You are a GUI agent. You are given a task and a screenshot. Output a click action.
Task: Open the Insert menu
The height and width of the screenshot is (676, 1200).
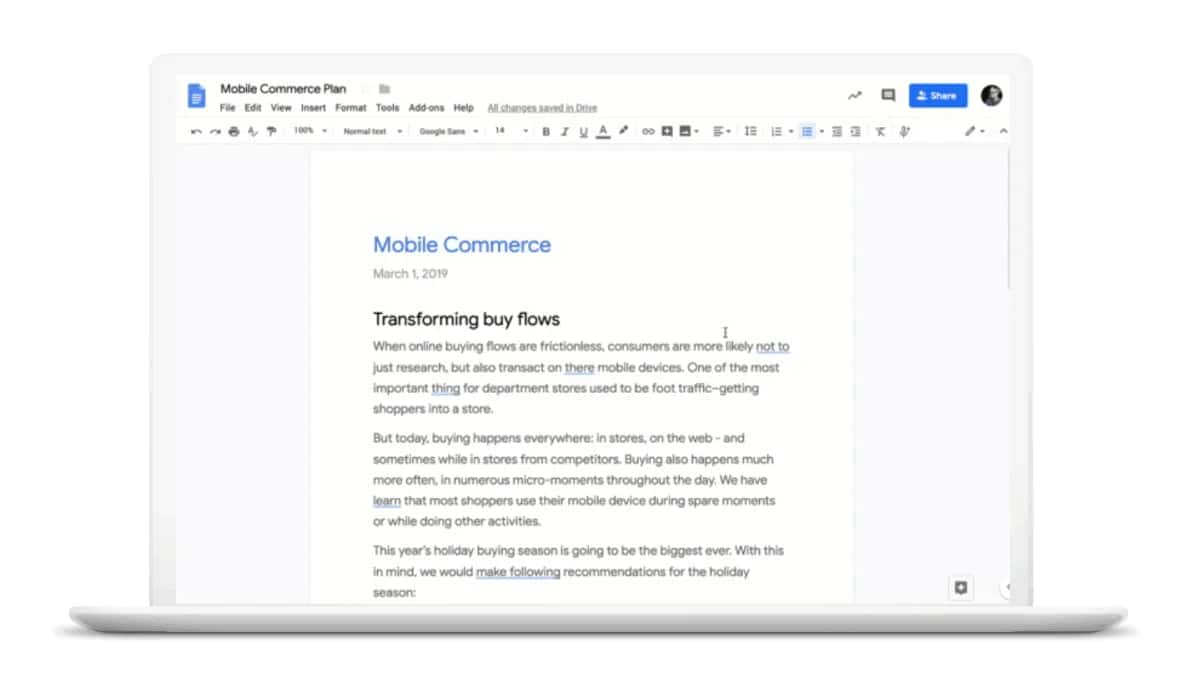[x=313, y=108]
